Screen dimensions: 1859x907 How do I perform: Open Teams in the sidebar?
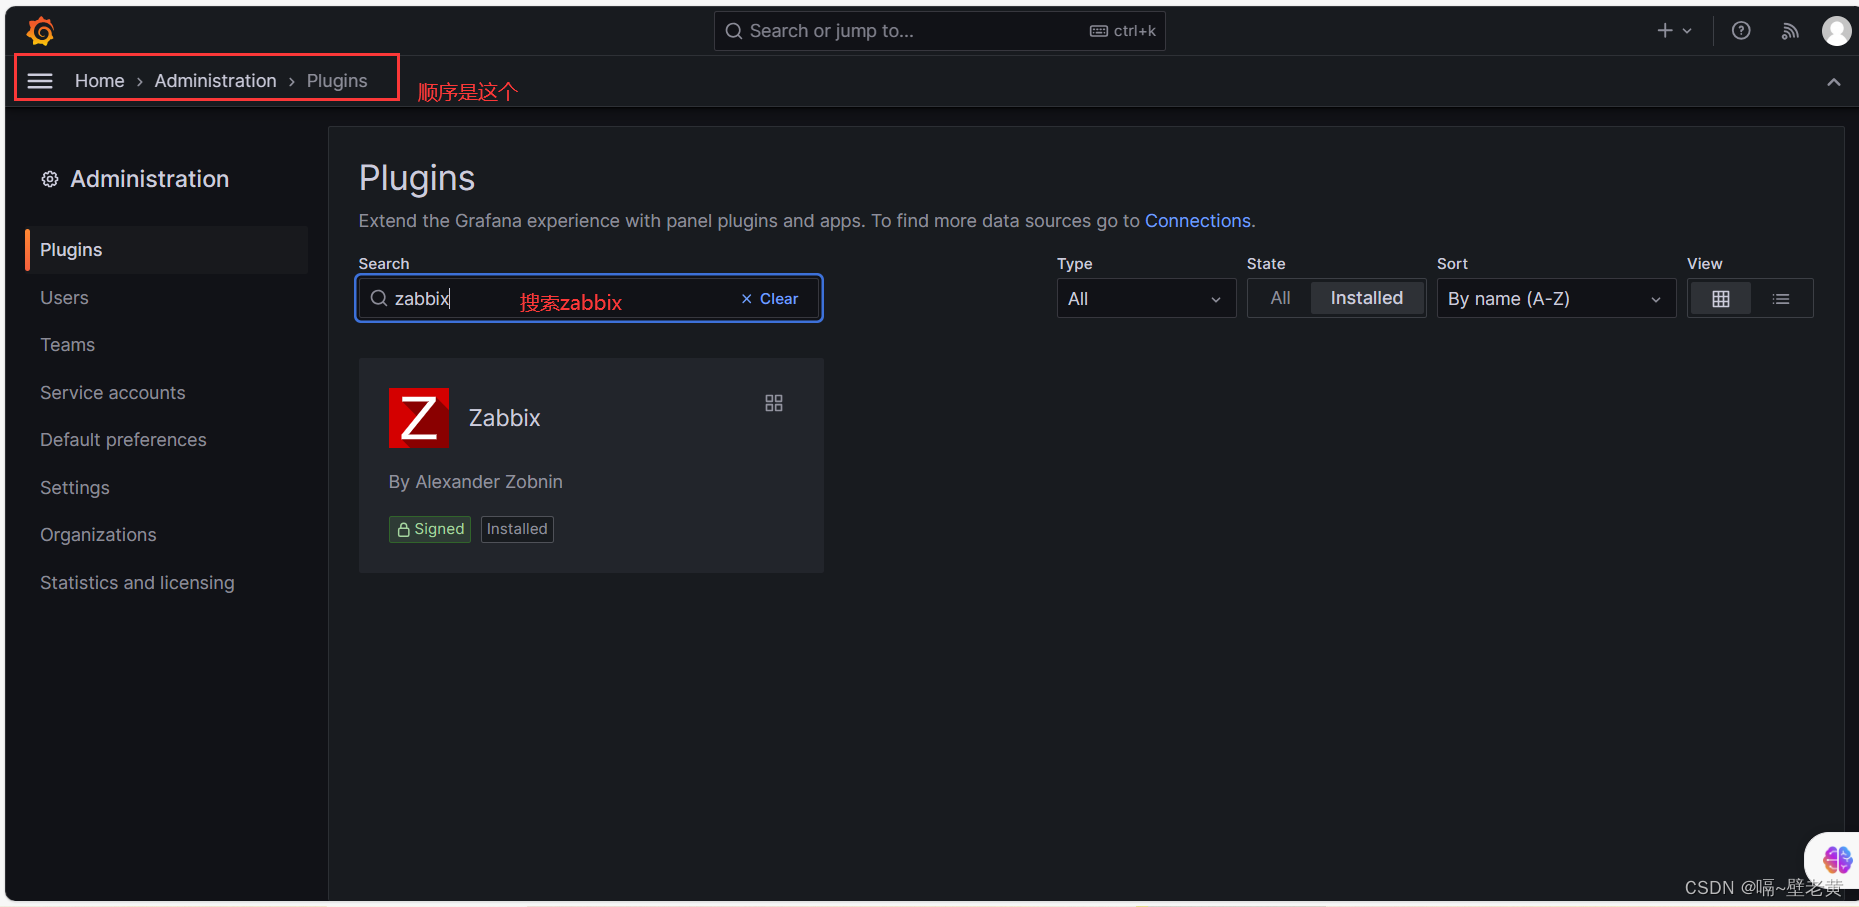tap(67, 345)
